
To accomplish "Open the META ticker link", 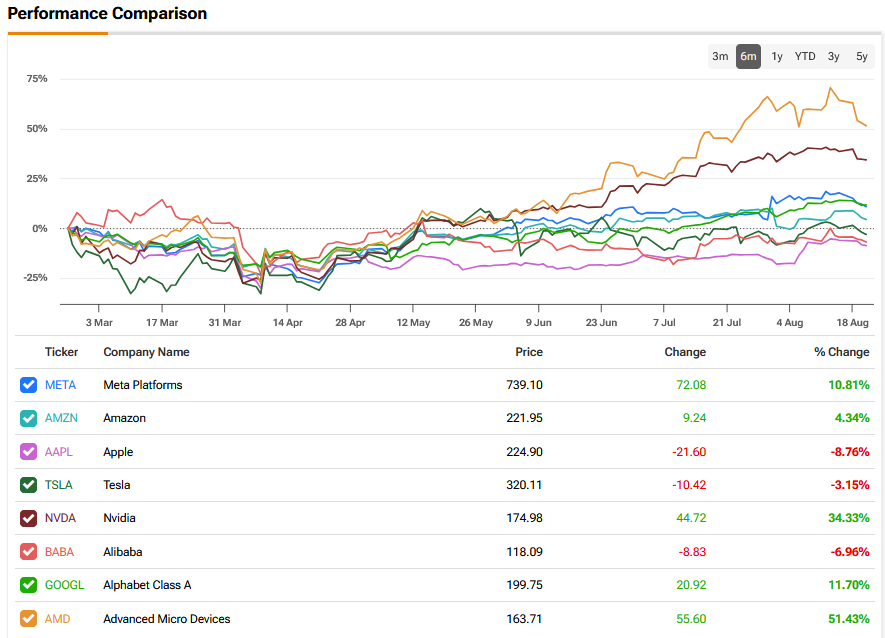I will [60, 385].
